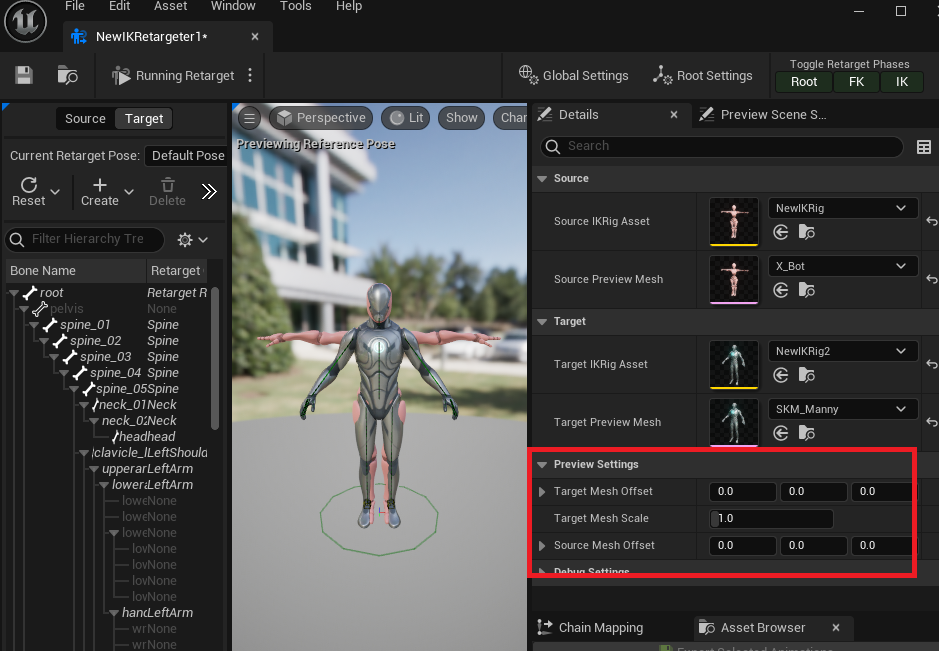Toggle the Root retarget phase
The width and height of the screenshot is (939, 651).
tap(804, 82)
